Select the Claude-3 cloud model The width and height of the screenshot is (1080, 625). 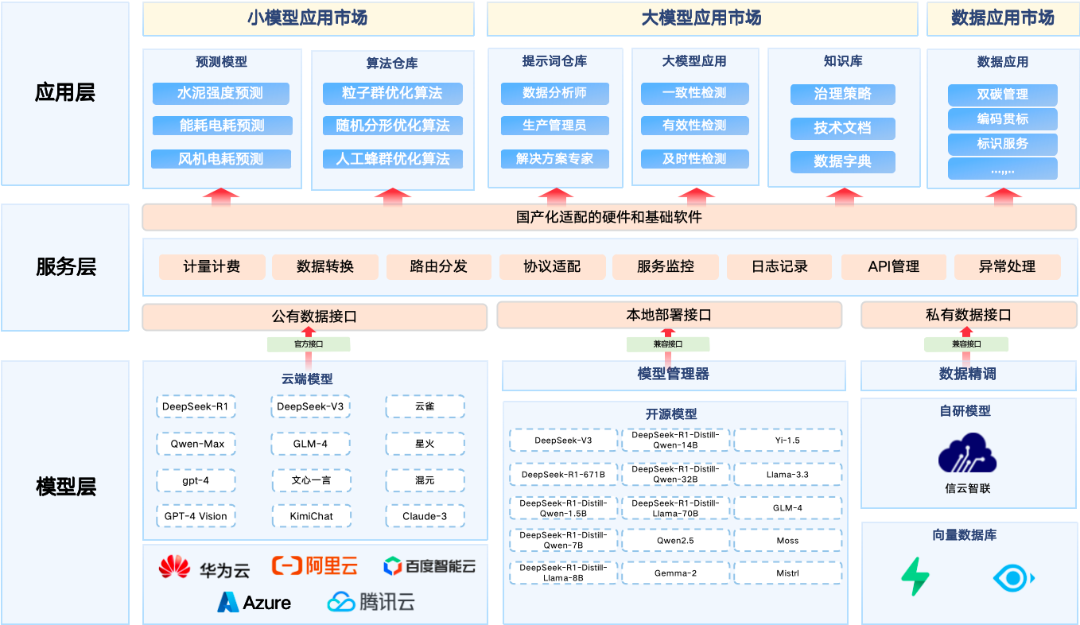click(425, 516)
